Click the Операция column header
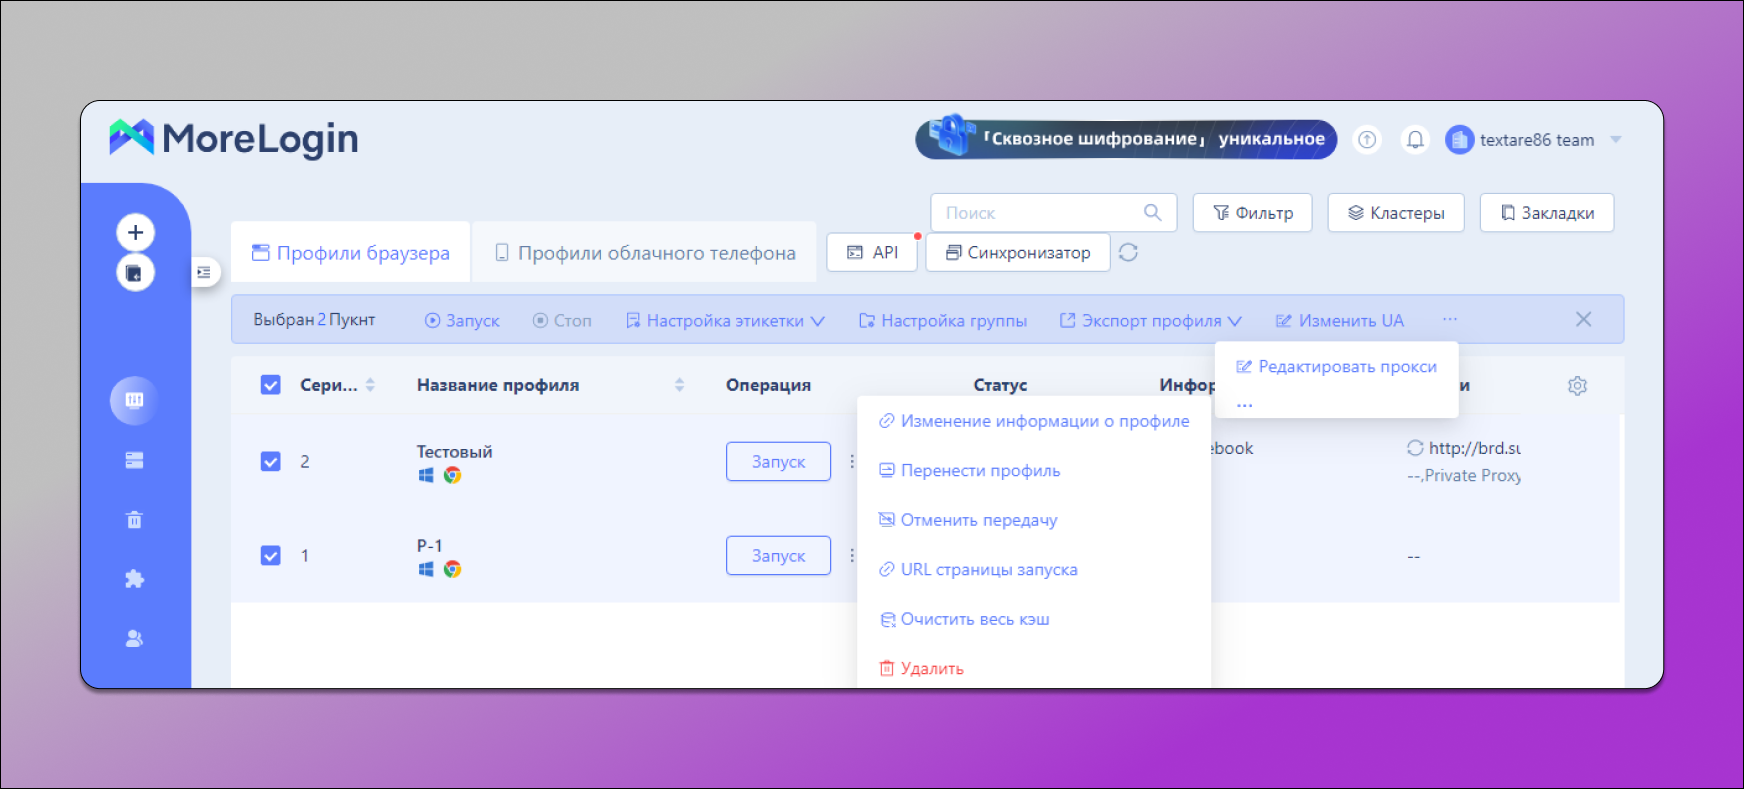The height and width of the screenshot is (789, 1744). 768,385
